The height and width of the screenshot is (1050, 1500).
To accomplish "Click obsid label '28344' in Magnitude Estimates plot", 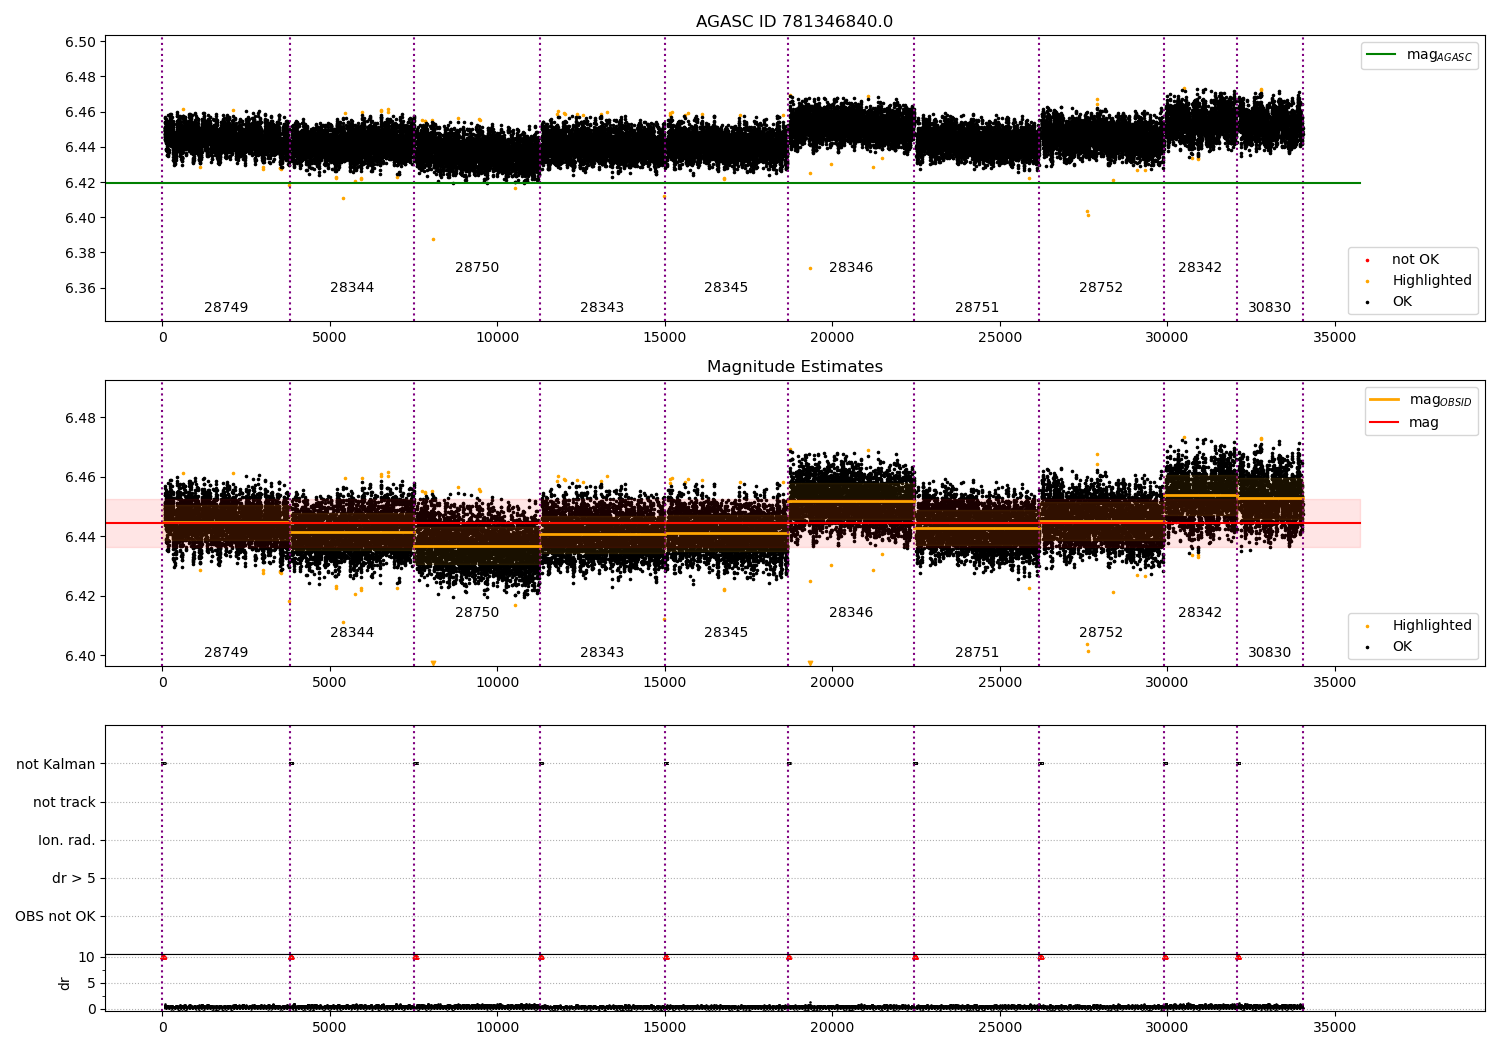I will [x=352, y=632].
